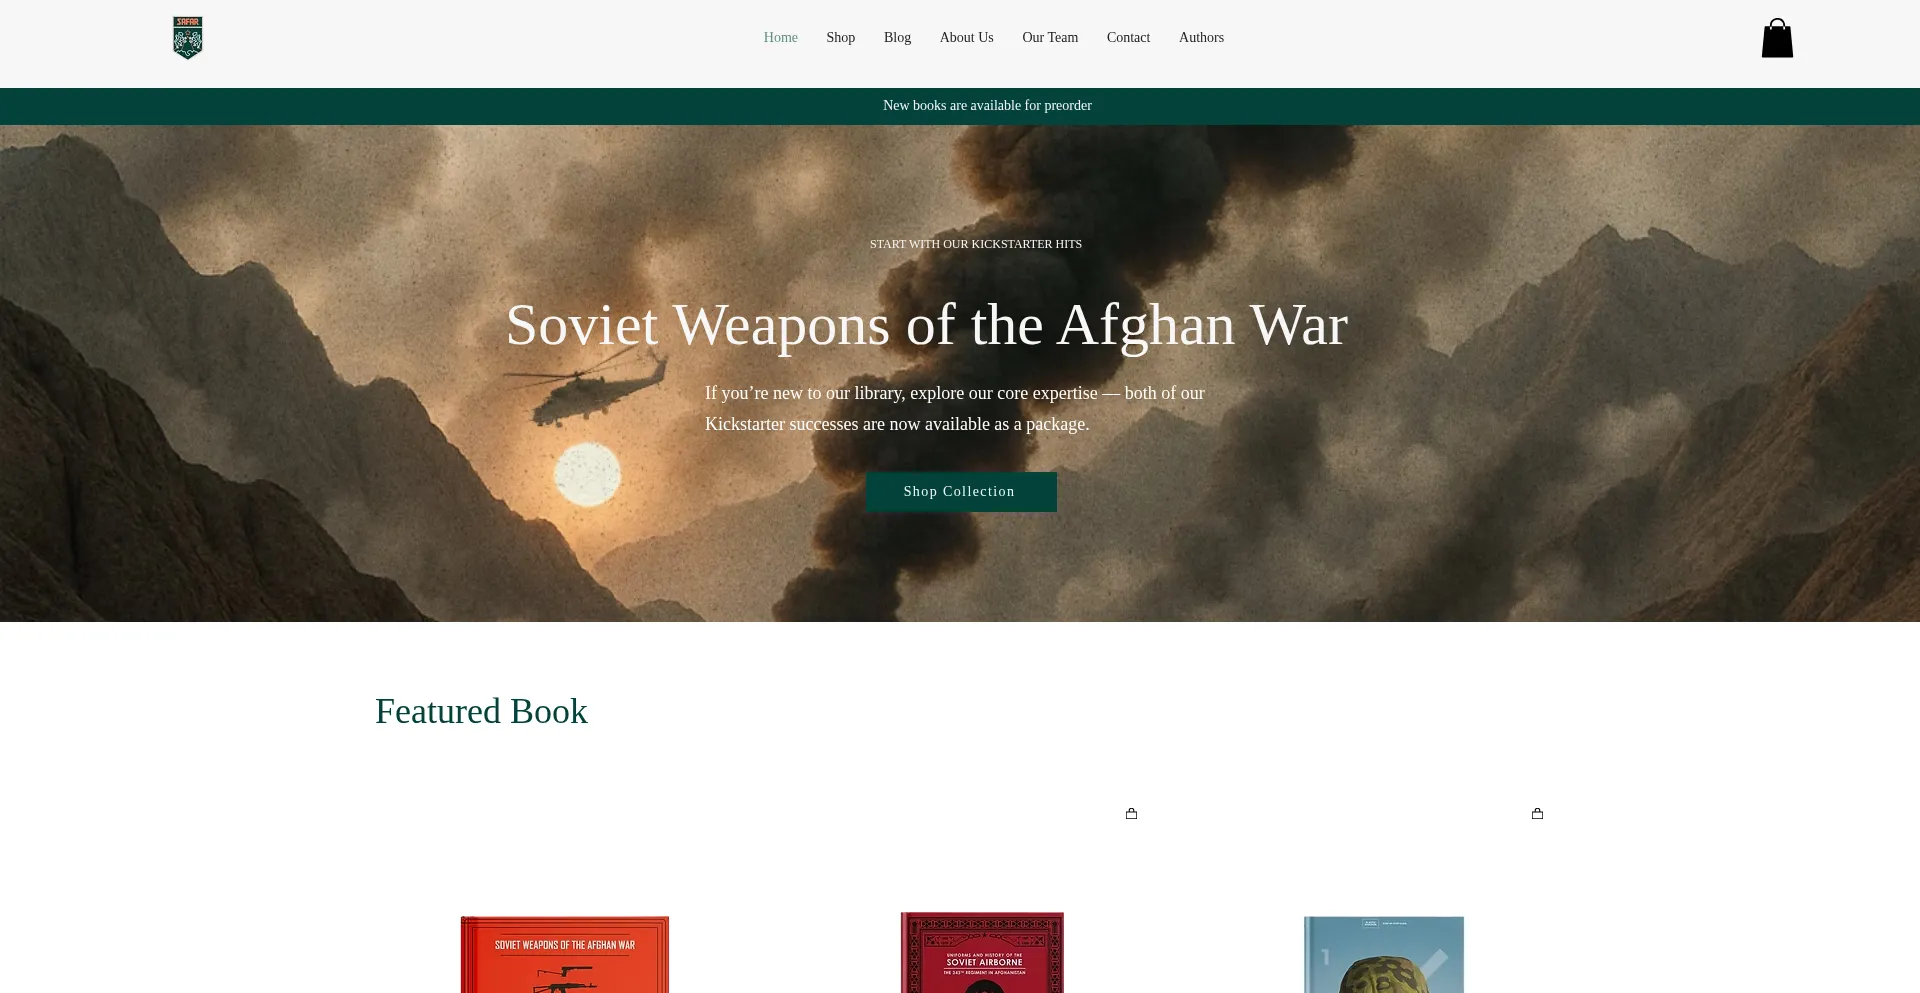Open Soviet Weapons of the Afghan War cover

tap(565, 954)
